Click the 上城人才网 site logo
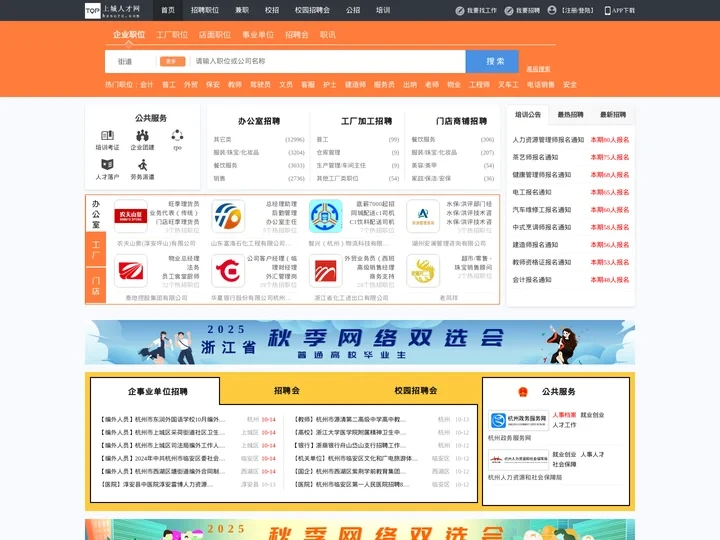Viewport: 720px width, 540px height. pyautogui.click(x=113, y=11)
